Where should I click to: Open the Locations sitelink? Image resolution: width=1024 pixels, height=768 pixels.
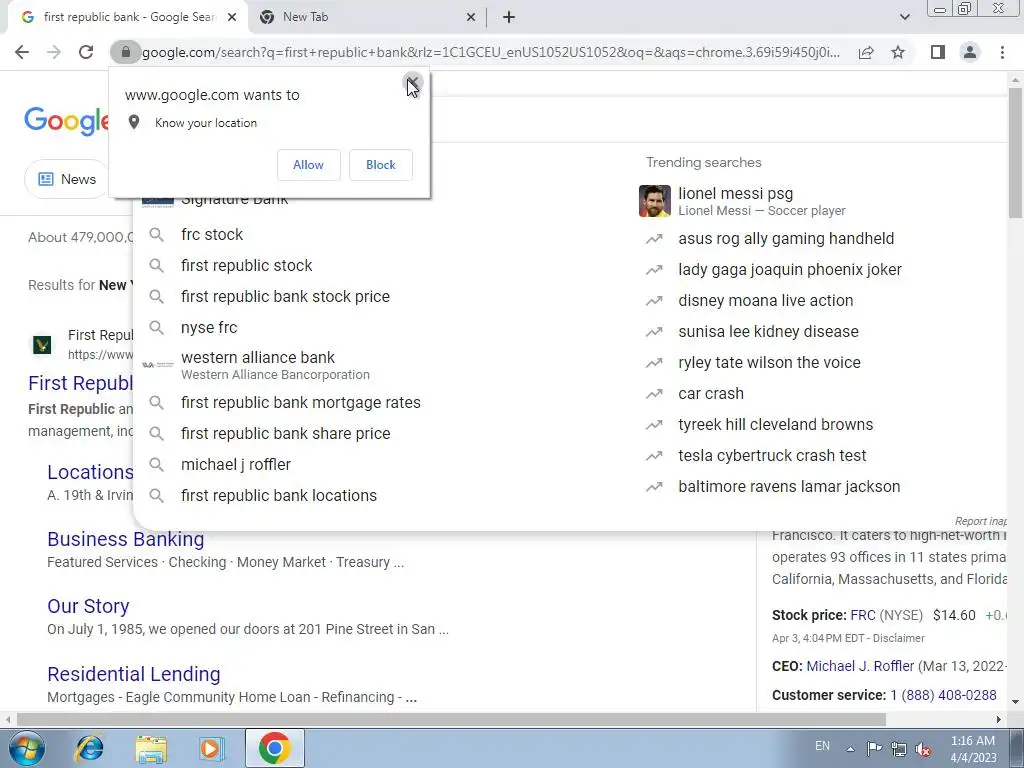click(x=90, y=472)
